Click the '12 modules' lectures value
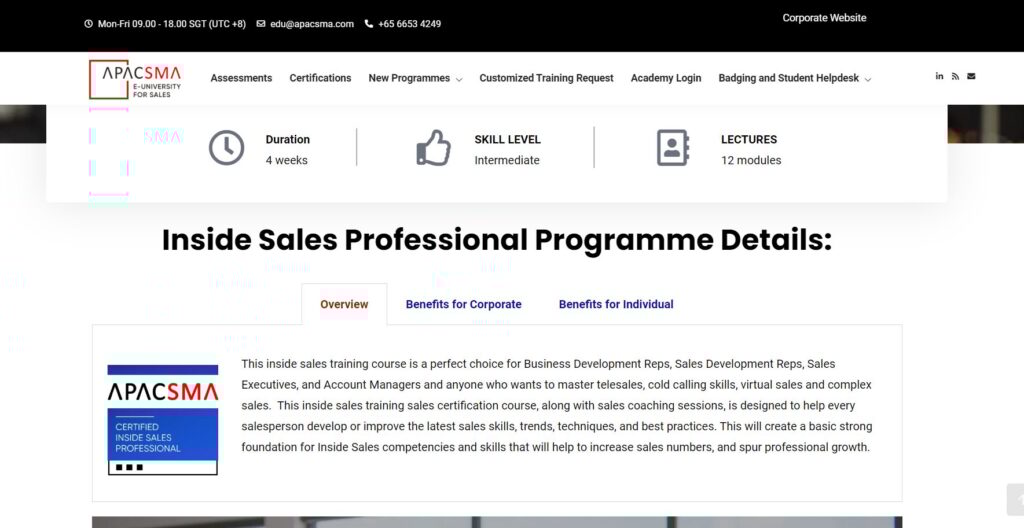This screenshot has width=1024, height=528. coord(751,160)
